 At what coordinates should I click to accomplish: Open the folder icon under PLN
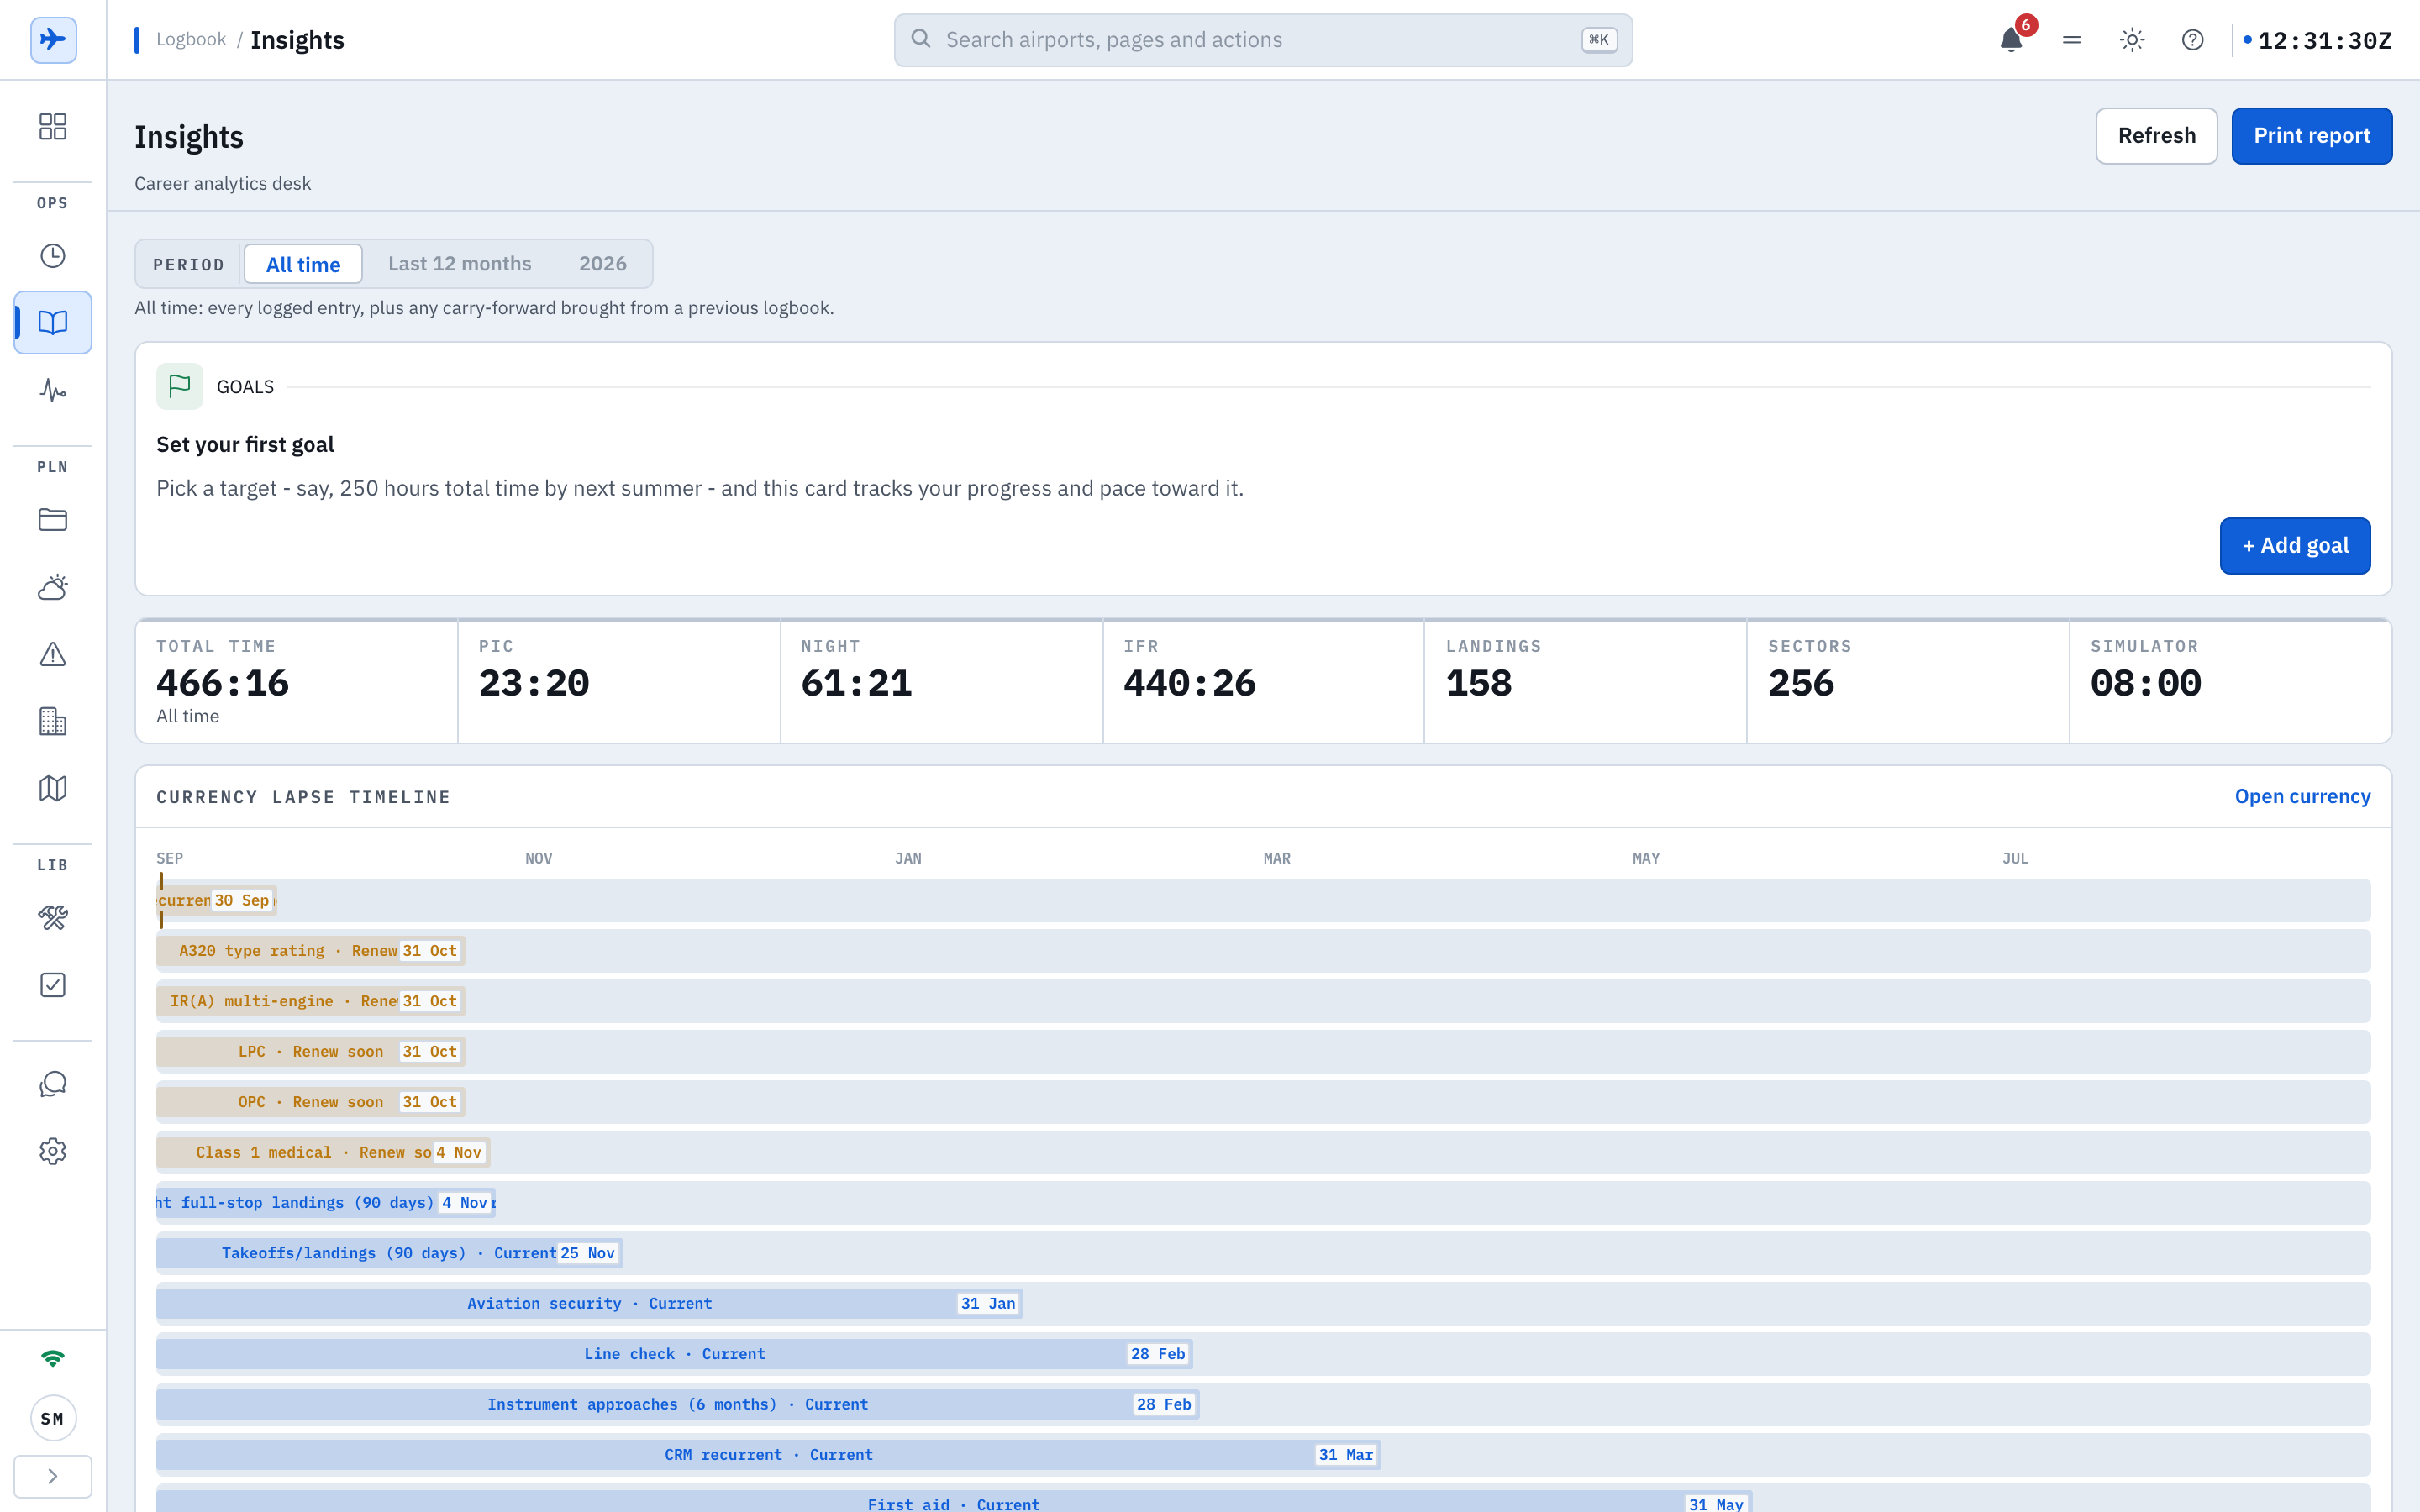point(53,520)
